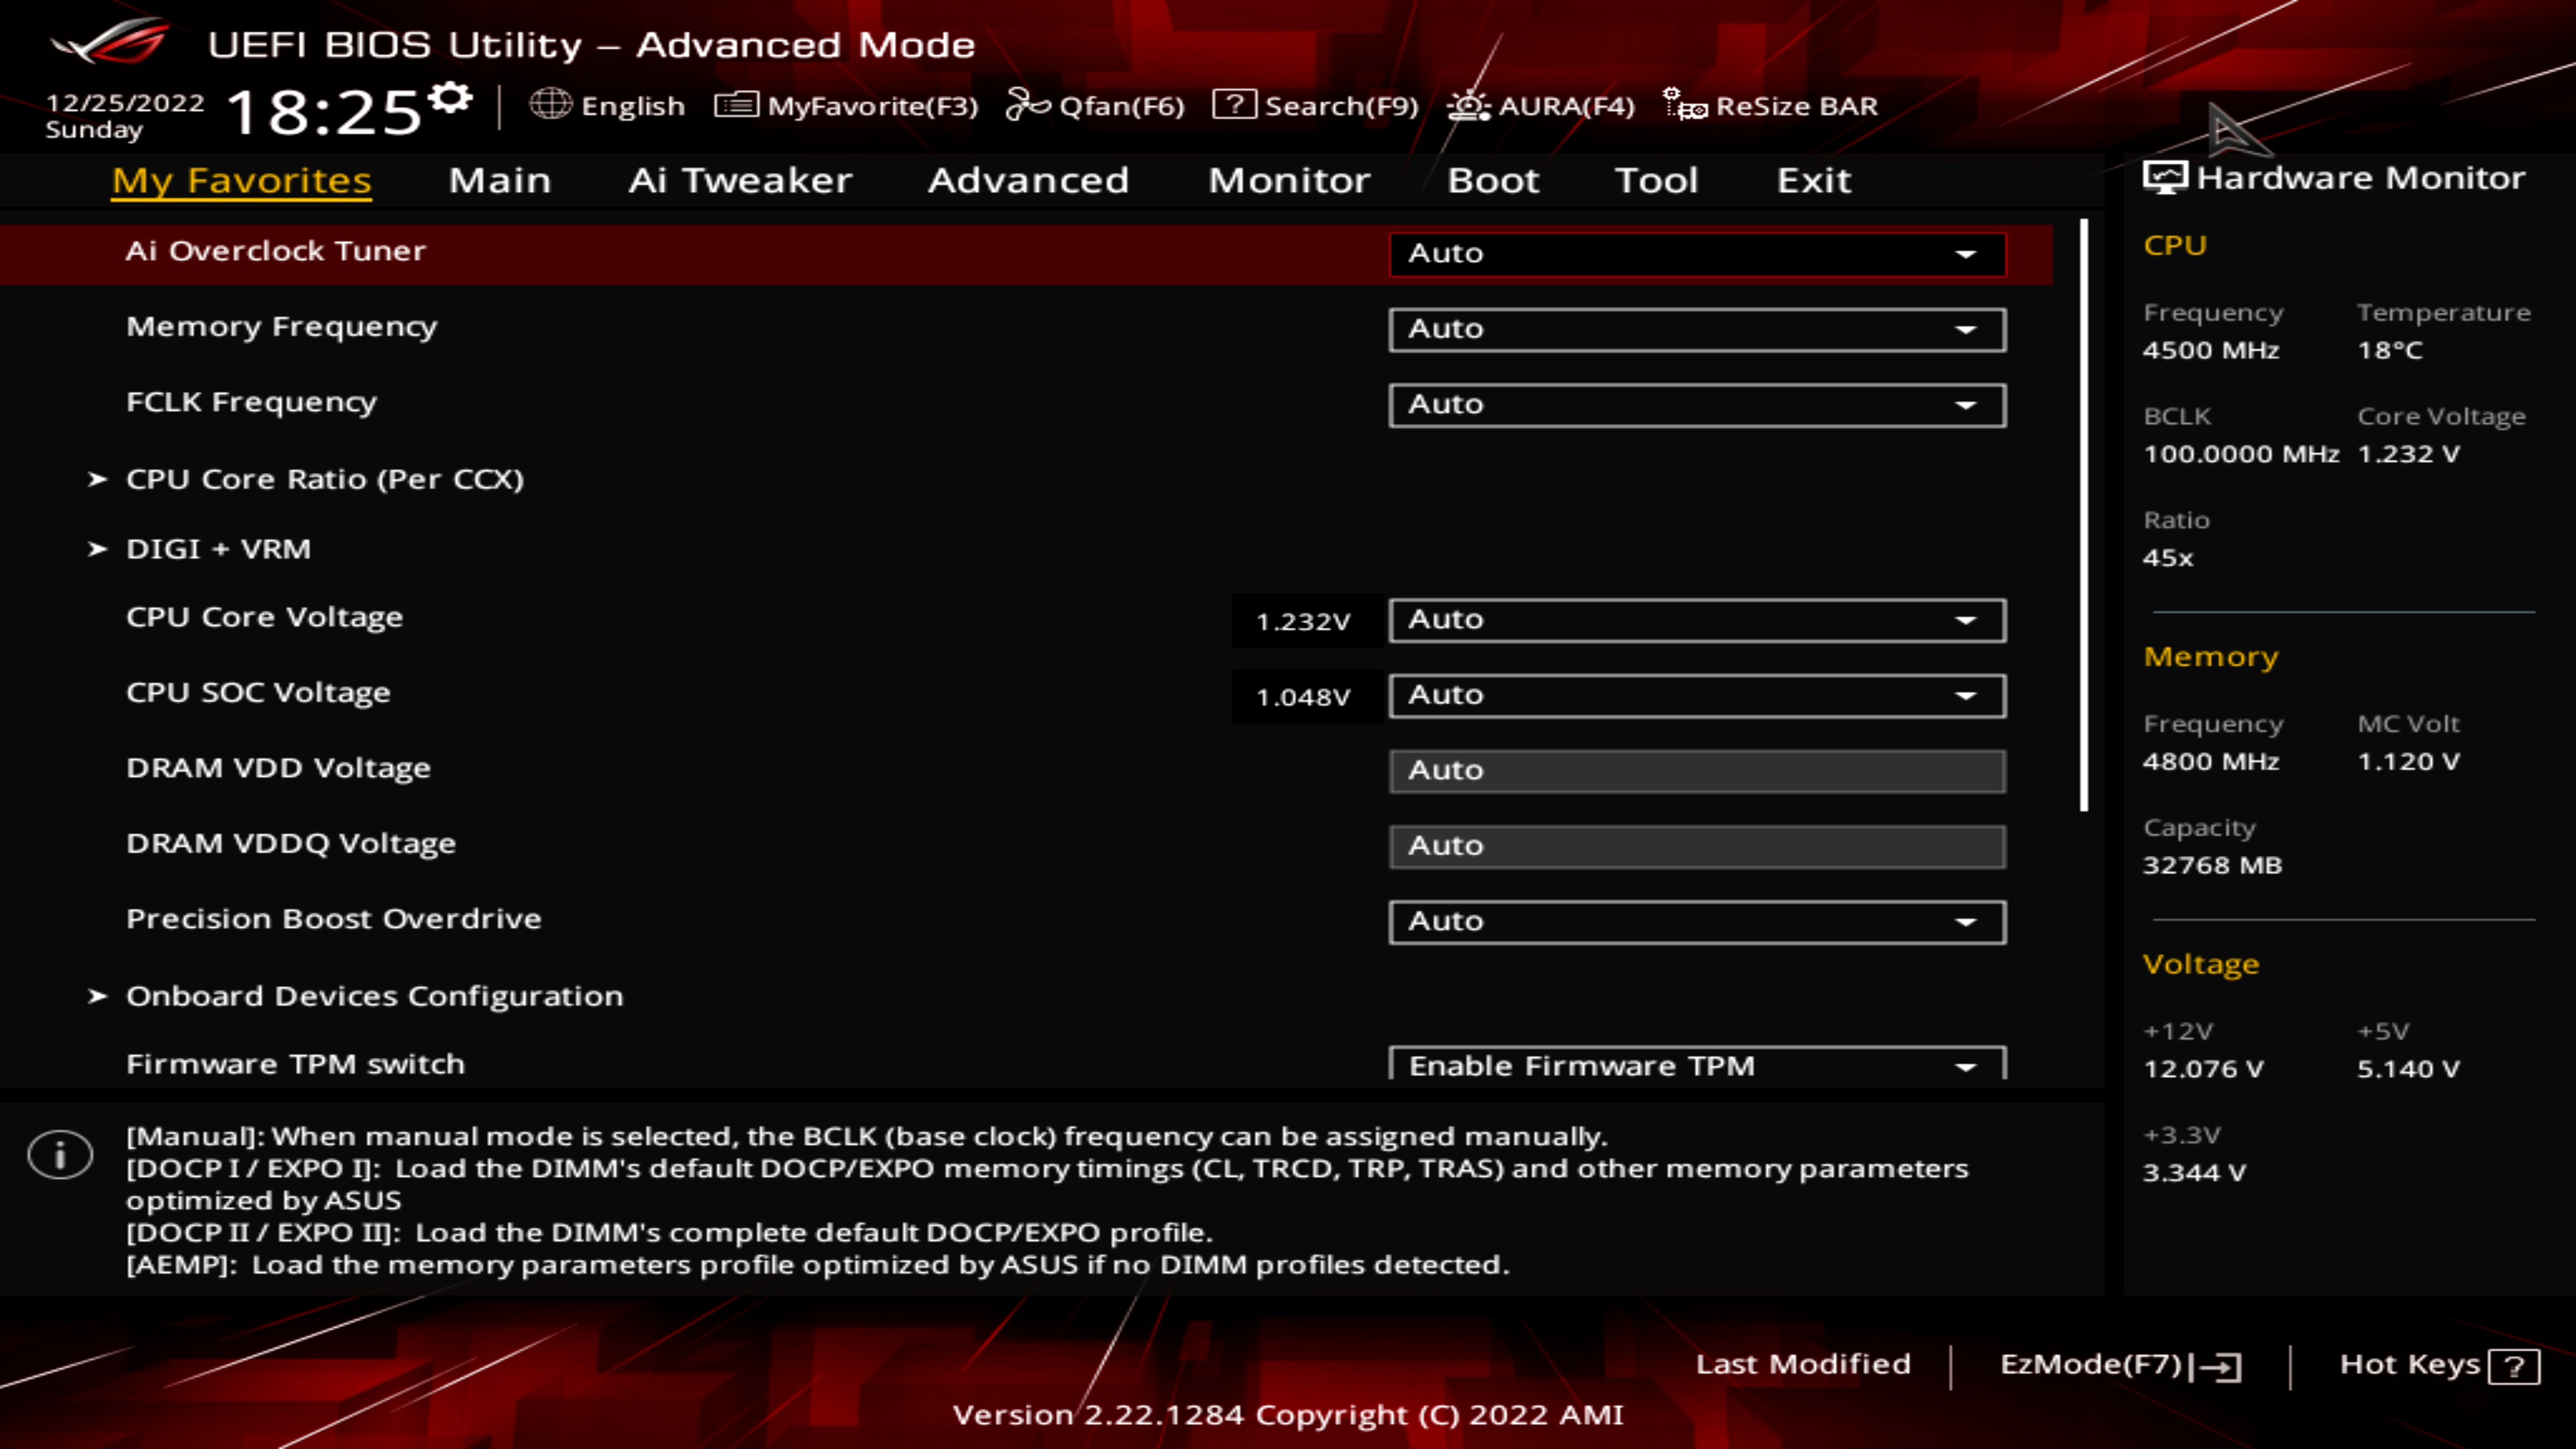The image size is (2576, 1449).
Task: Open Precision Boost Overdrive dropdown
Action: [x=1697, y=921]
